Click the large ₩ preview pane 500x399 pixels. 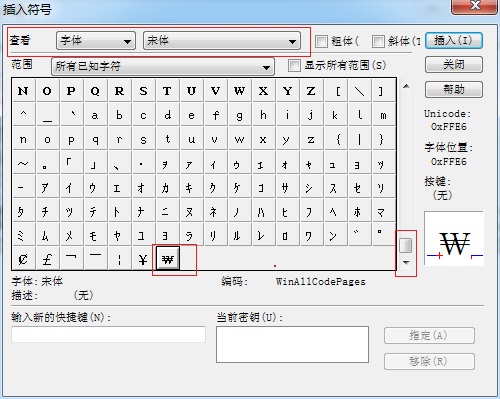[454, 238]
